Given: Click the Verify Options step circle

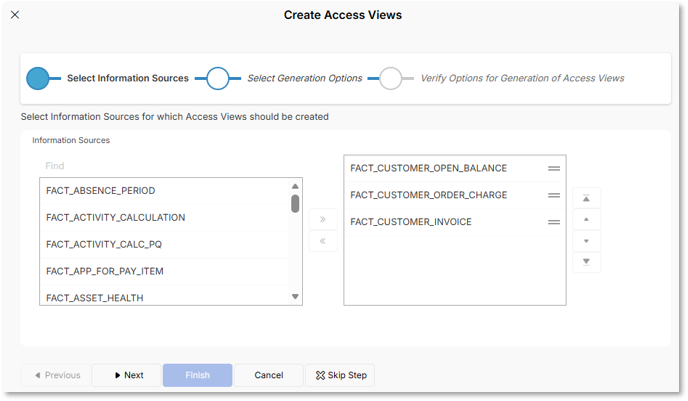Looking at the screenshot, I should 391,79.
